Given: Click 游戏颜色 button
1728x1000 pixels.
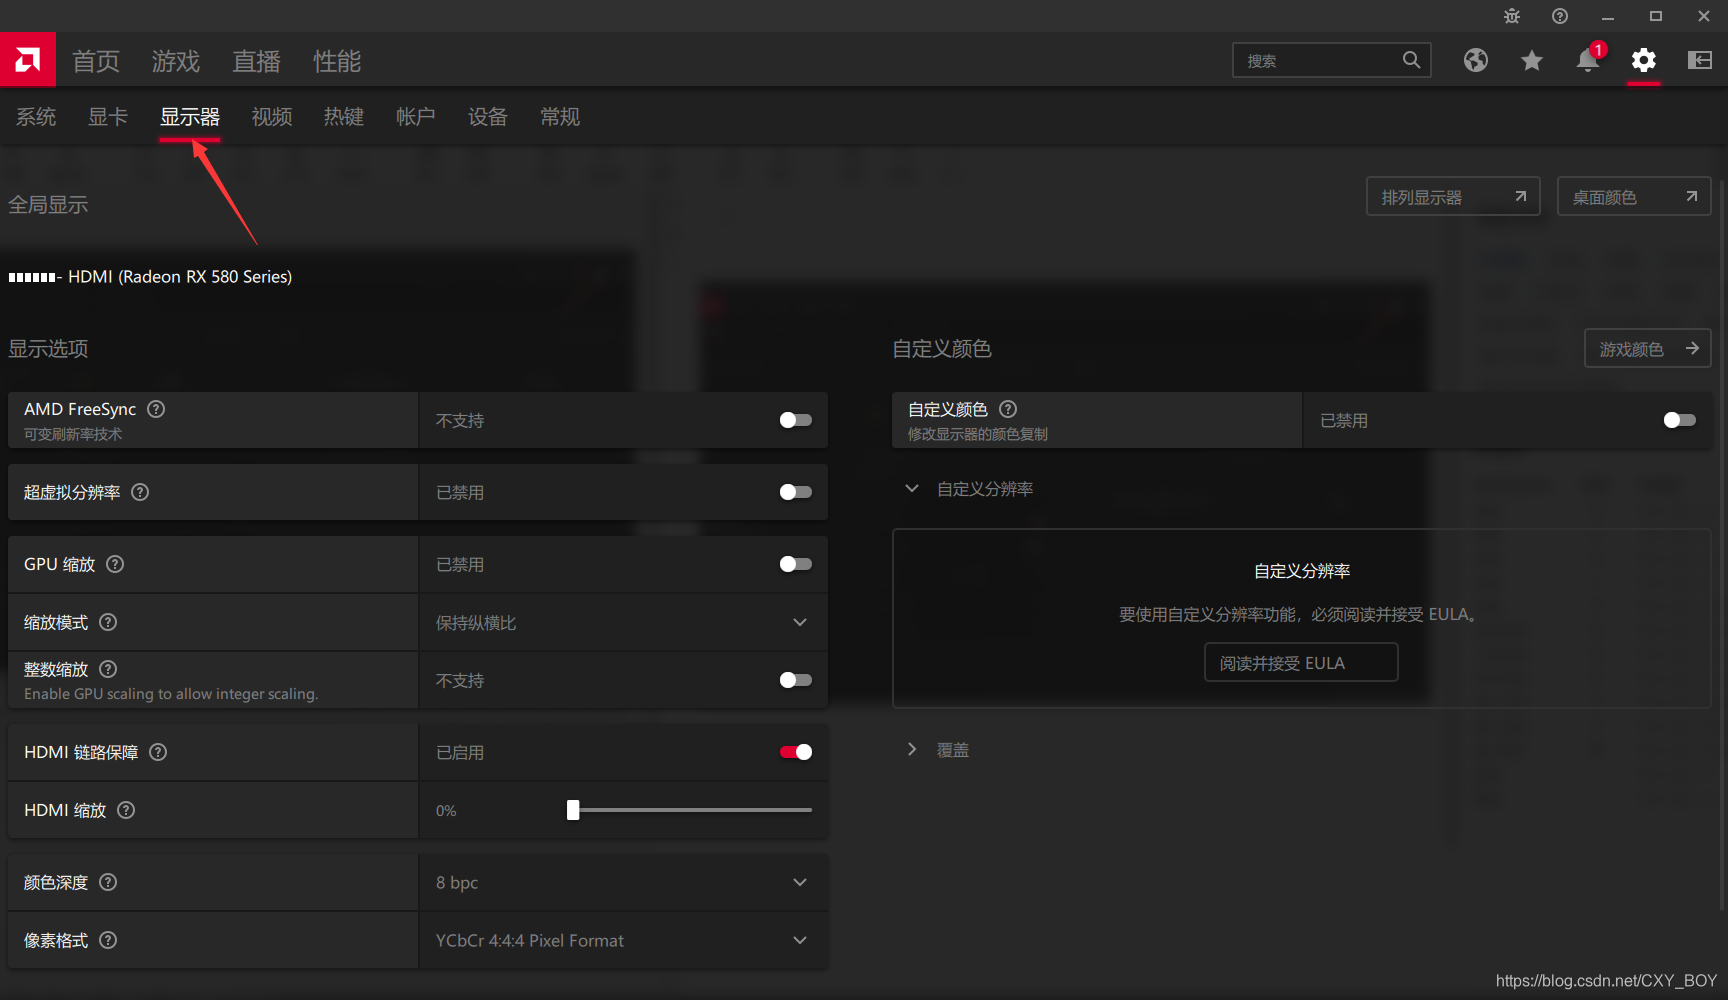Looking at the screenshot, I should tap(1648, 349).
